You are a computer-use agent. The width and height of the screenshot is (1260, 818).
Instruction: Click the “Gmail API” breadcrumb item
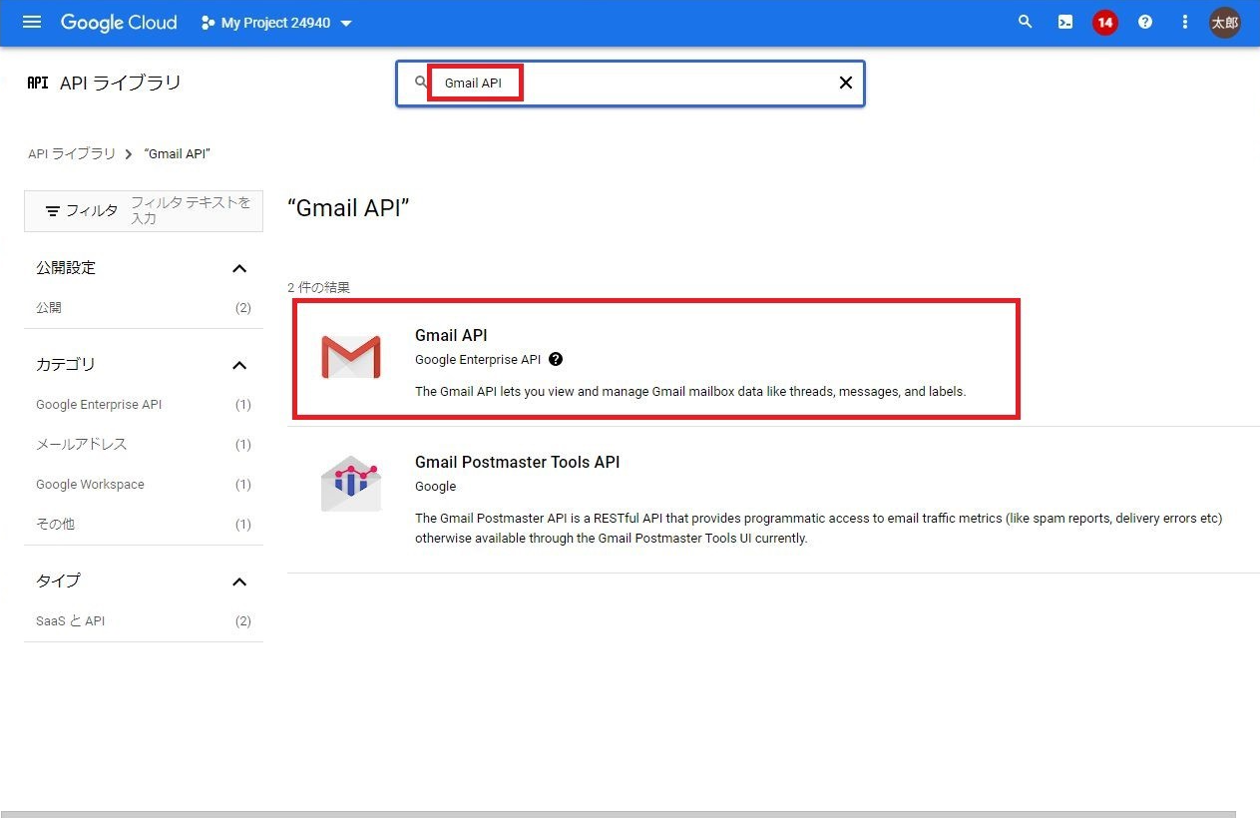click(177, 154)
